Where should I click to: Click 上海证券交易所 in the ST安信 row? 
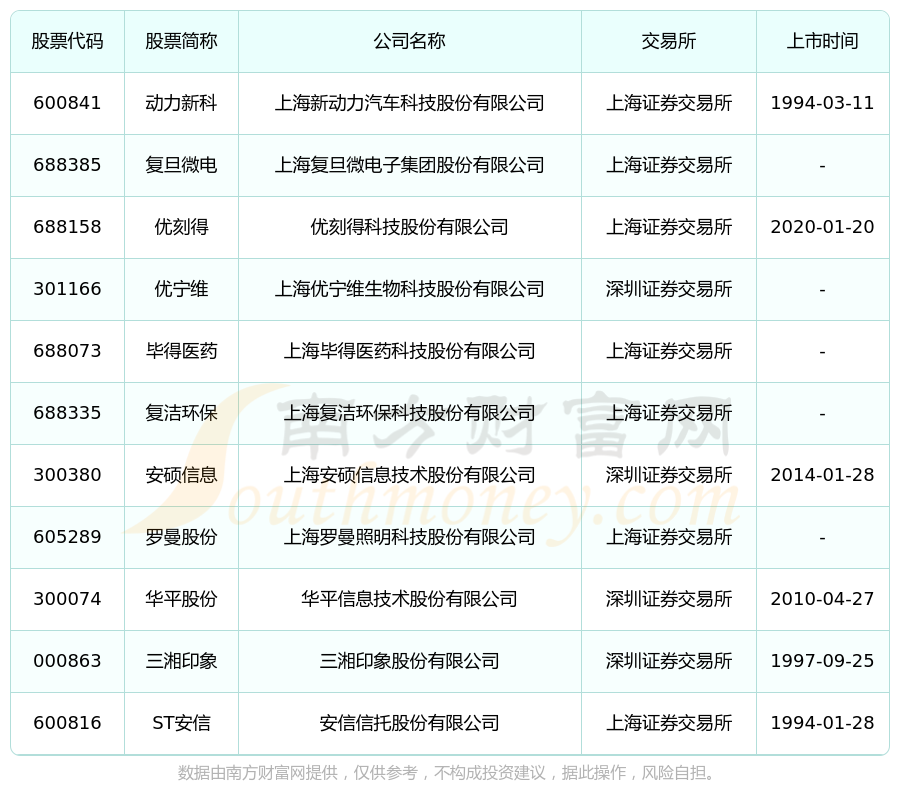(669, 723)
